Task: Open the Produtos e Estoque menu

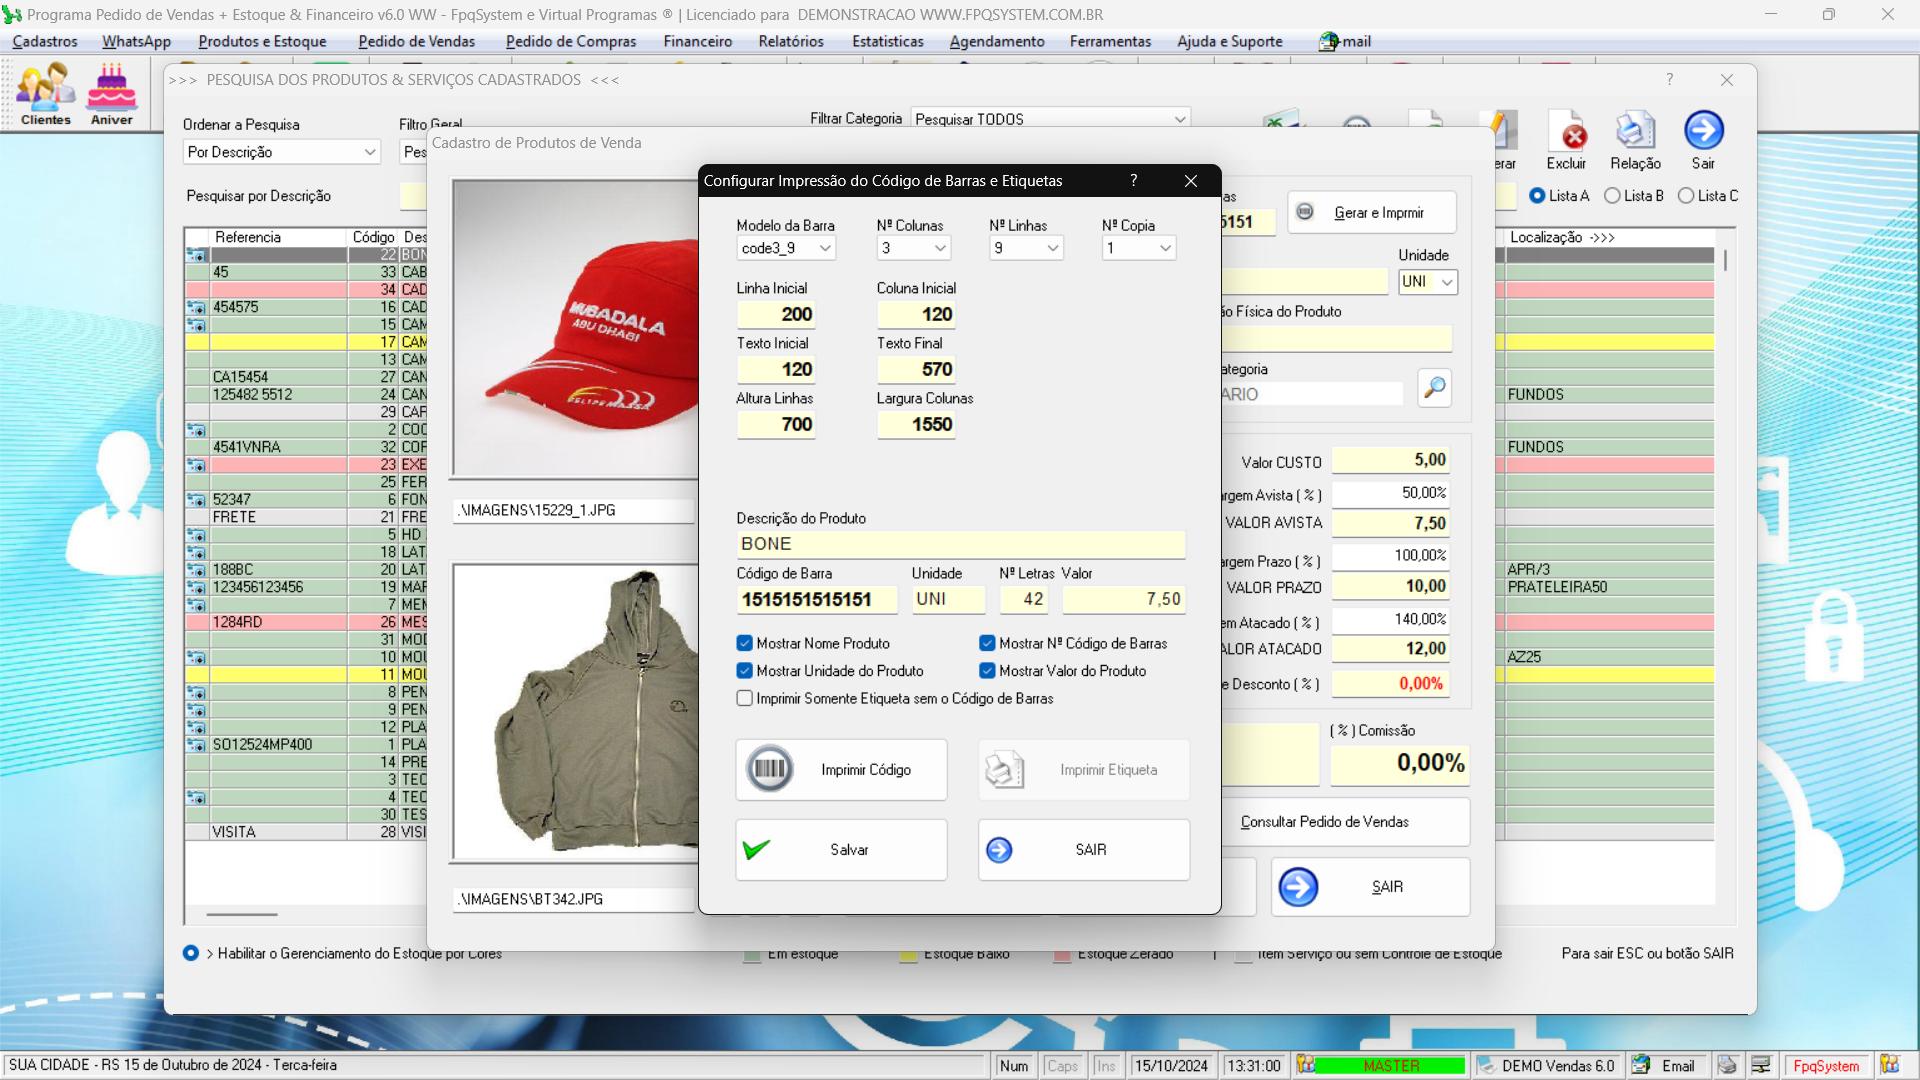Action: [262, 41]
